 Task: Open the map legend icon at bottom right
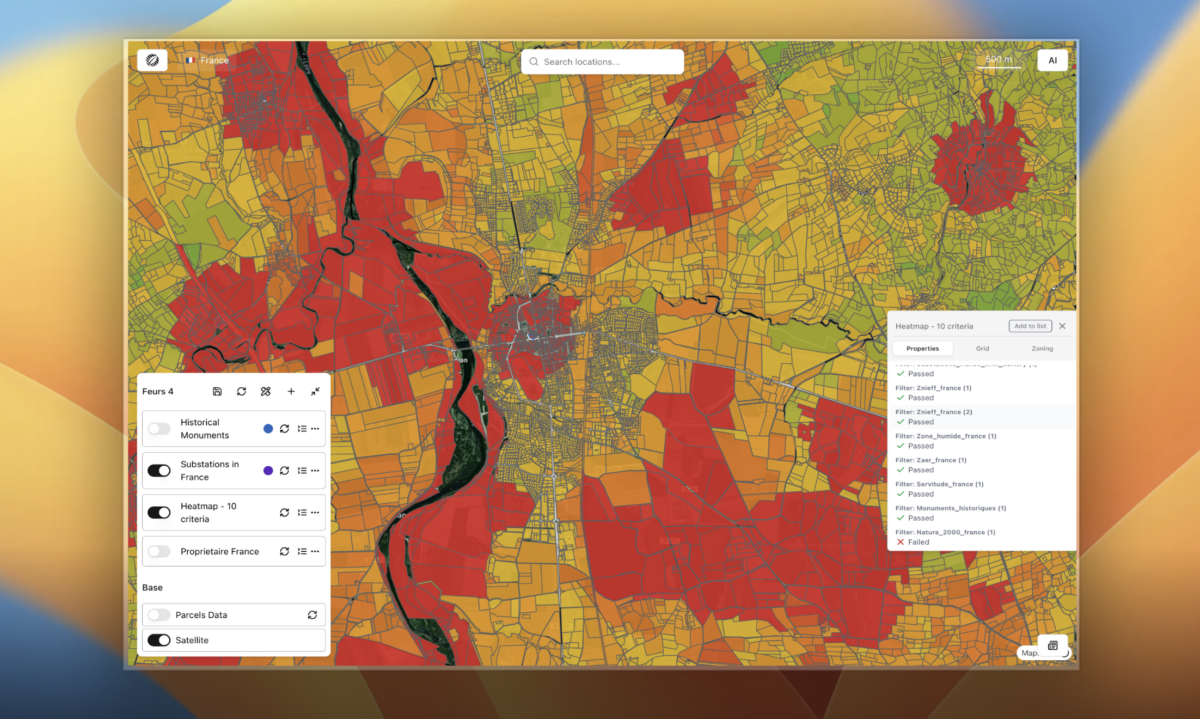pyautogui.click(x=1053, y=645)
